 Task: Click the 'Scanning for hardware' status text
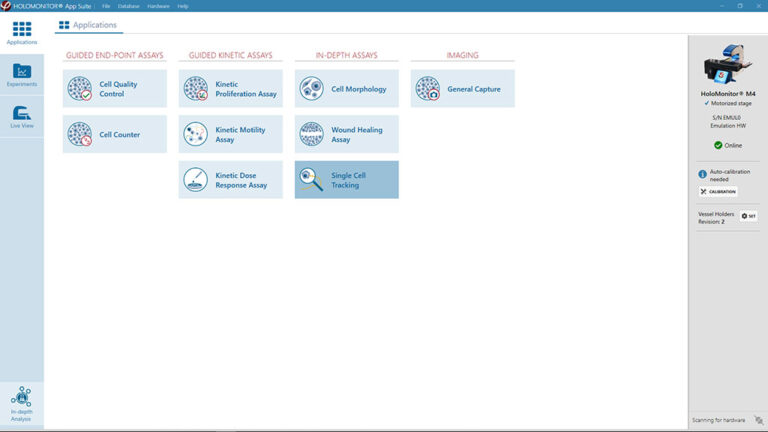(x=718, y=420)
